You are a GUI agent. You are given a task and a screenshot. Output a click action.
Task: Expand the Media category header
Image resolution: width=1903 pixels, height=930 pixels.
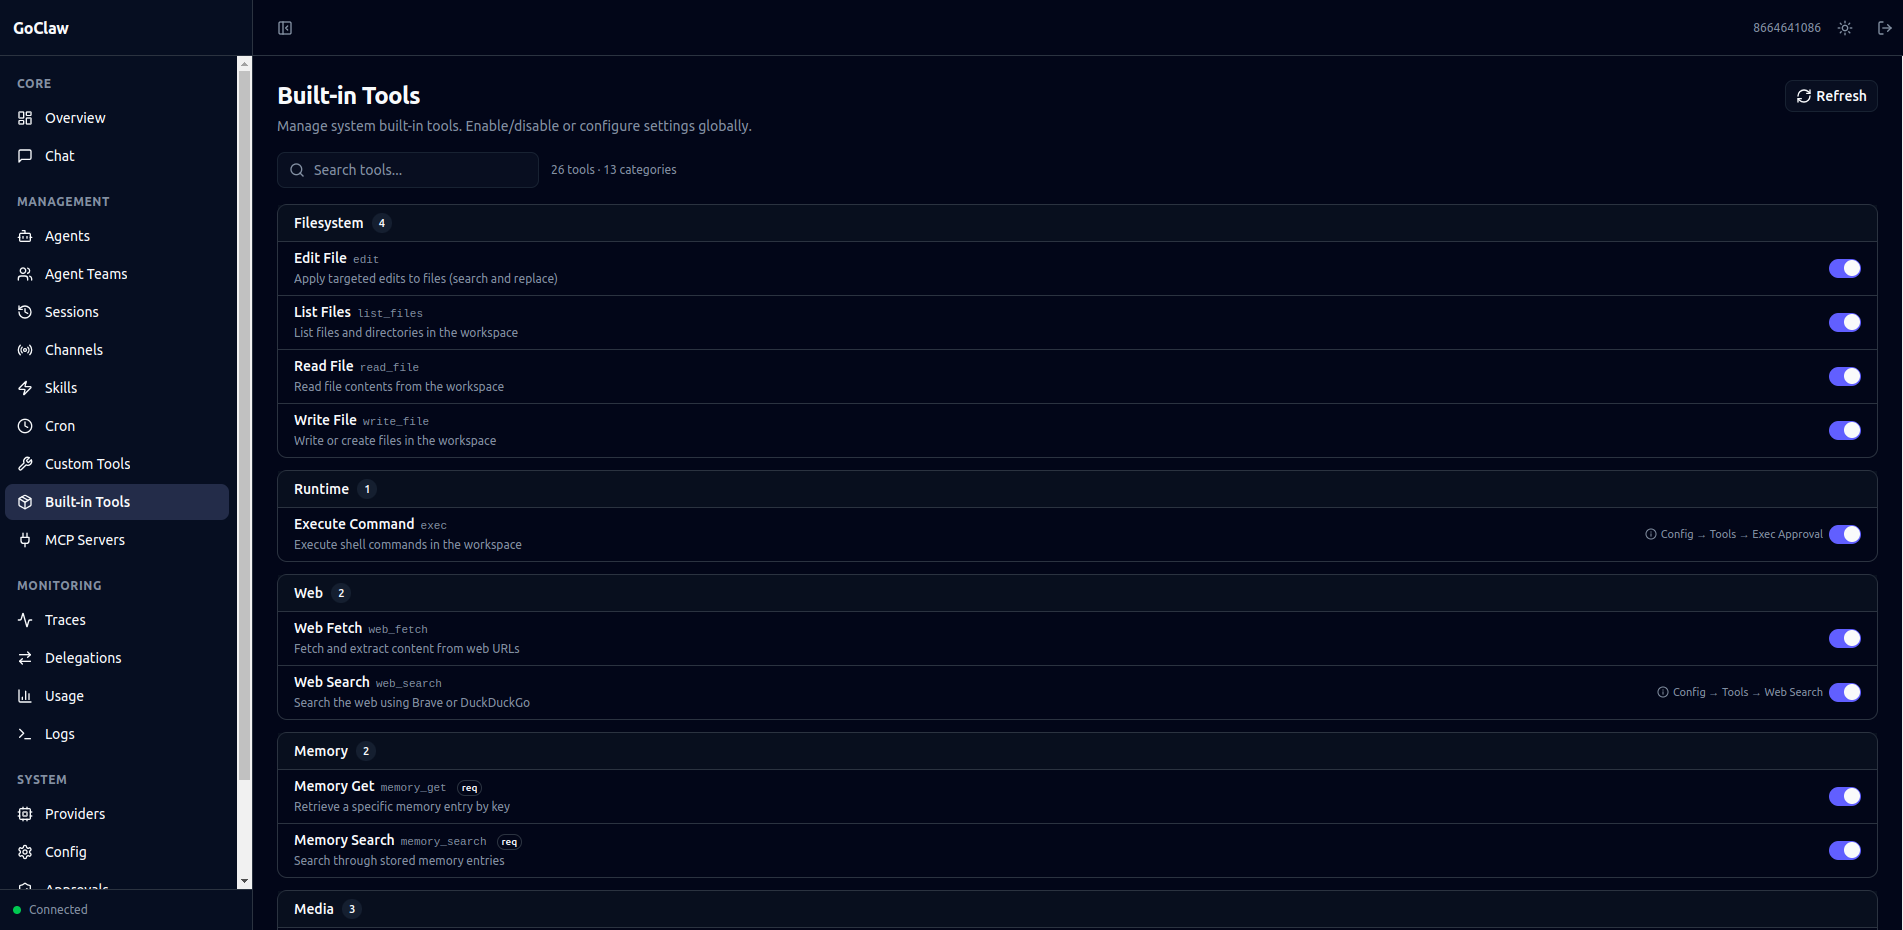(314, 909)
